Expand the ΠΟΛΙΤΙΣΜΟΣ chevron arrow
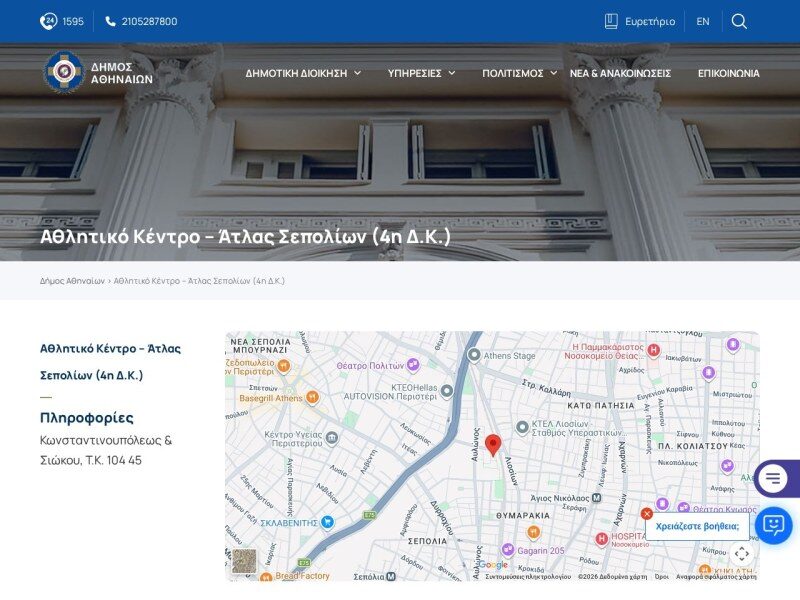 click(x=554, y=73)
